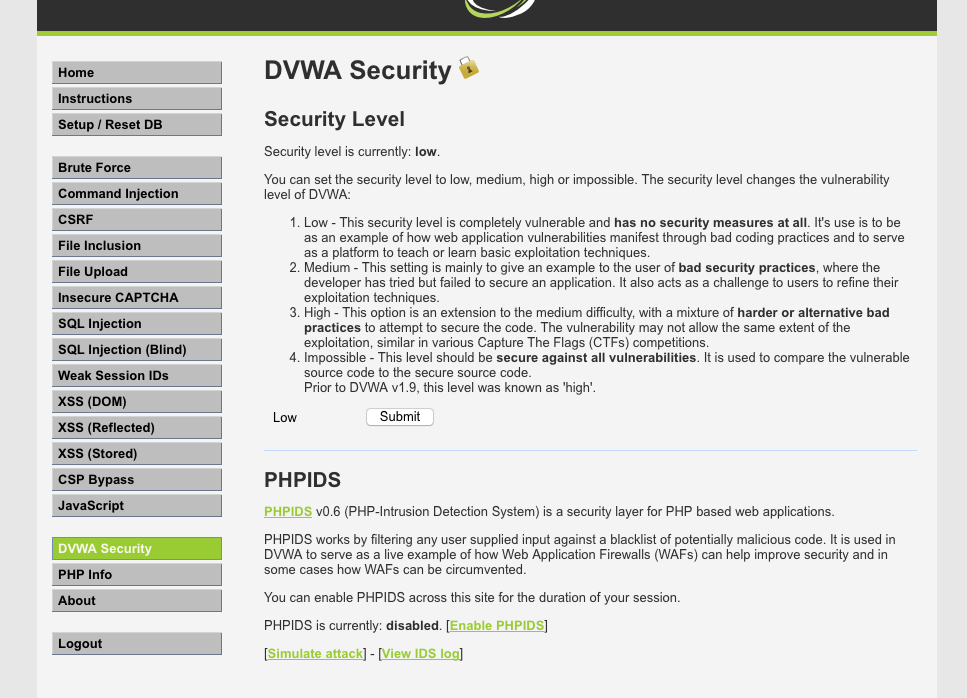Image resolution: width=967 pixels, height=698 pixels.
Task: Click the bold word 'disabled' in PHPIDS status
Action: (x=413, y=625)
